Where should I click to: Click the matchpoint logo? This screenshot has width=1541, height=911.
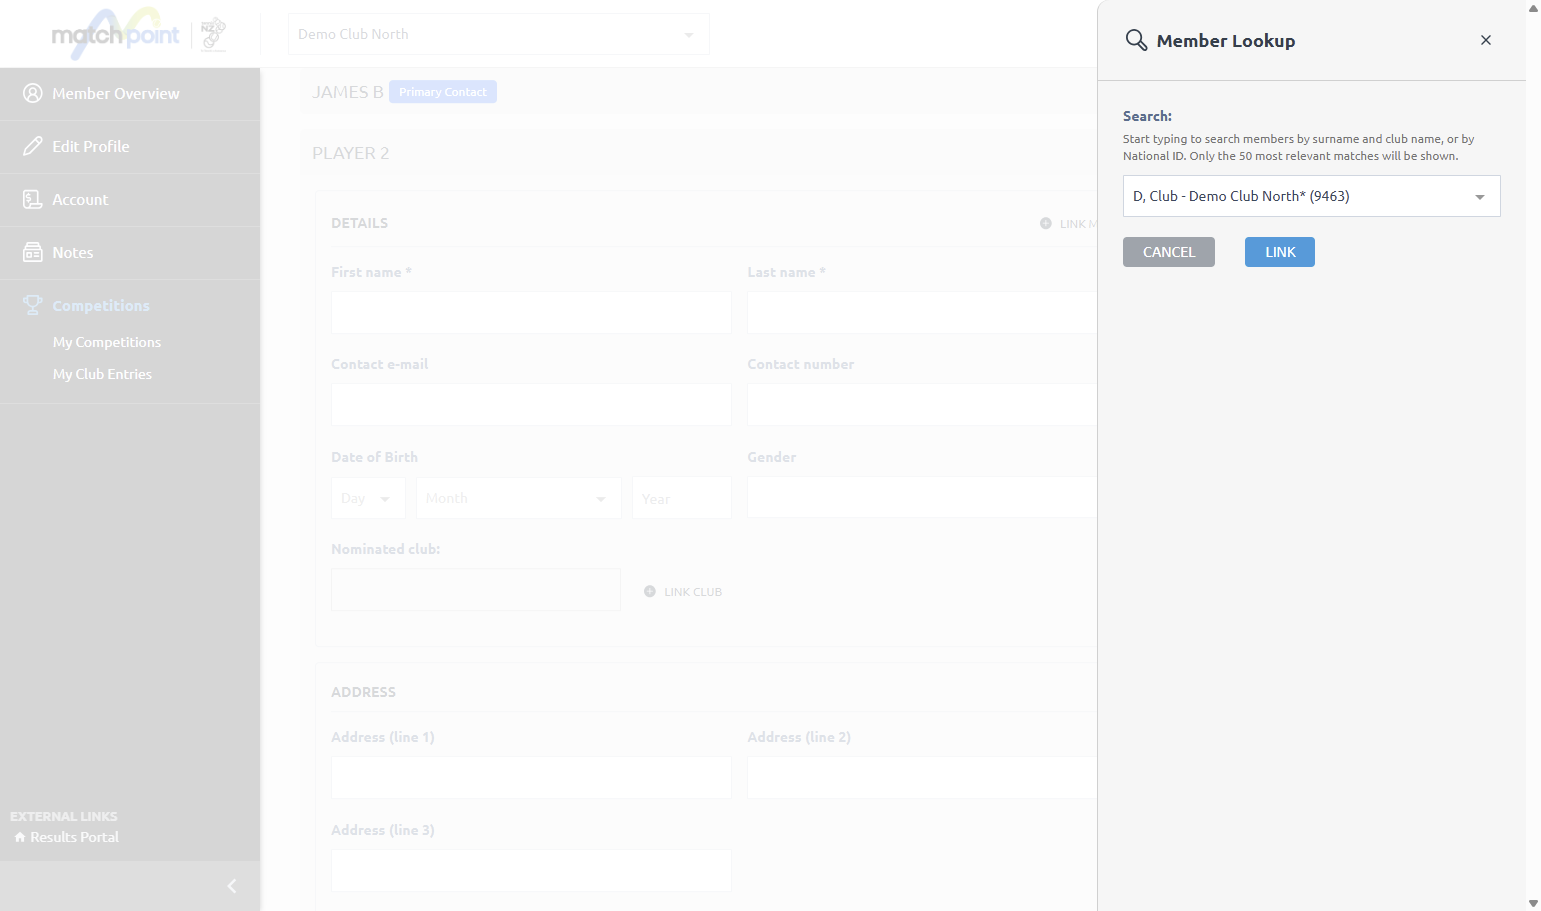115,35
